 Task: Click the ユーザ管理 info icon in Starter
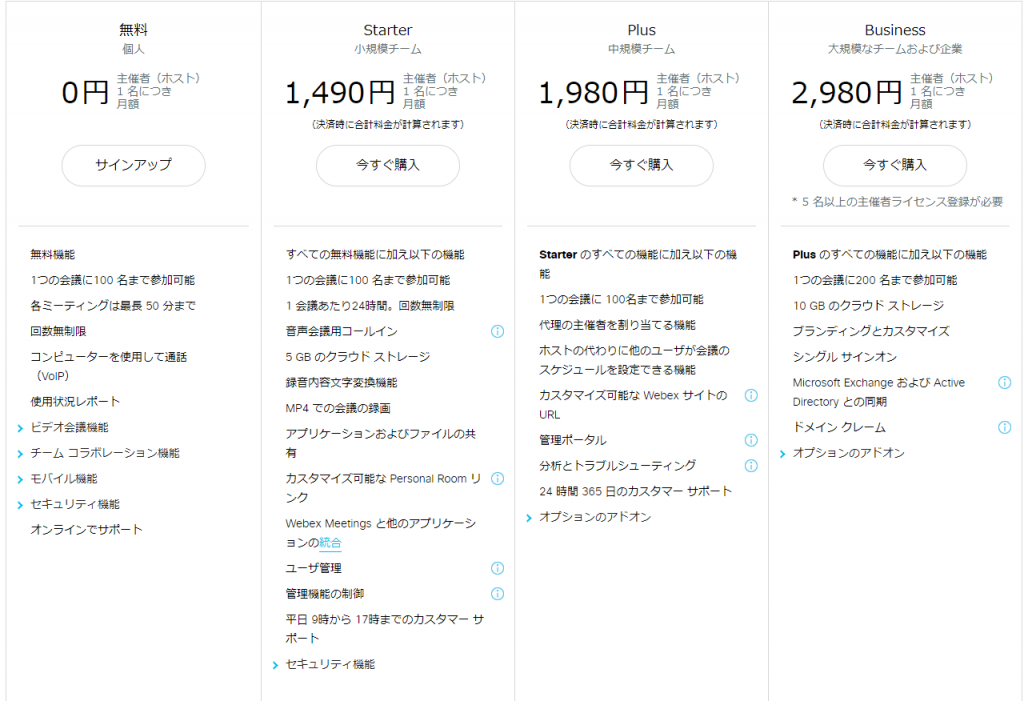497,567
